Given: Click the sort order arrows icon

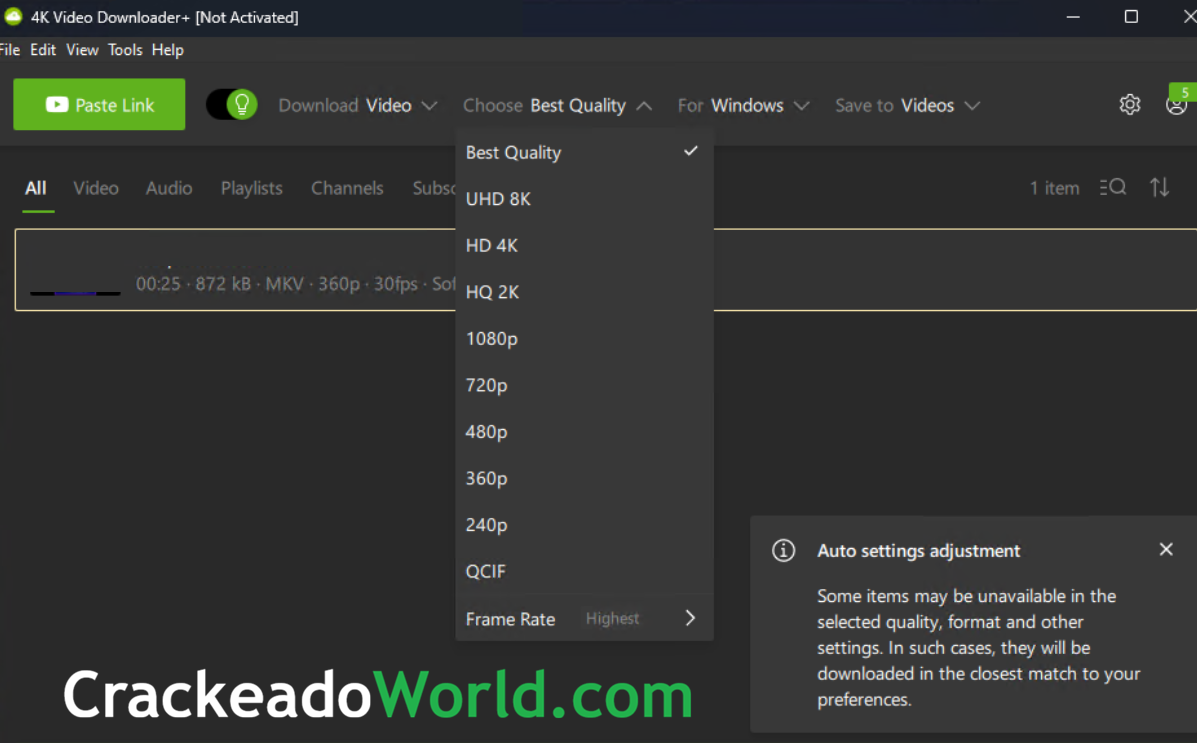Looking at the screenshot, I should [x=1160, y=187].
